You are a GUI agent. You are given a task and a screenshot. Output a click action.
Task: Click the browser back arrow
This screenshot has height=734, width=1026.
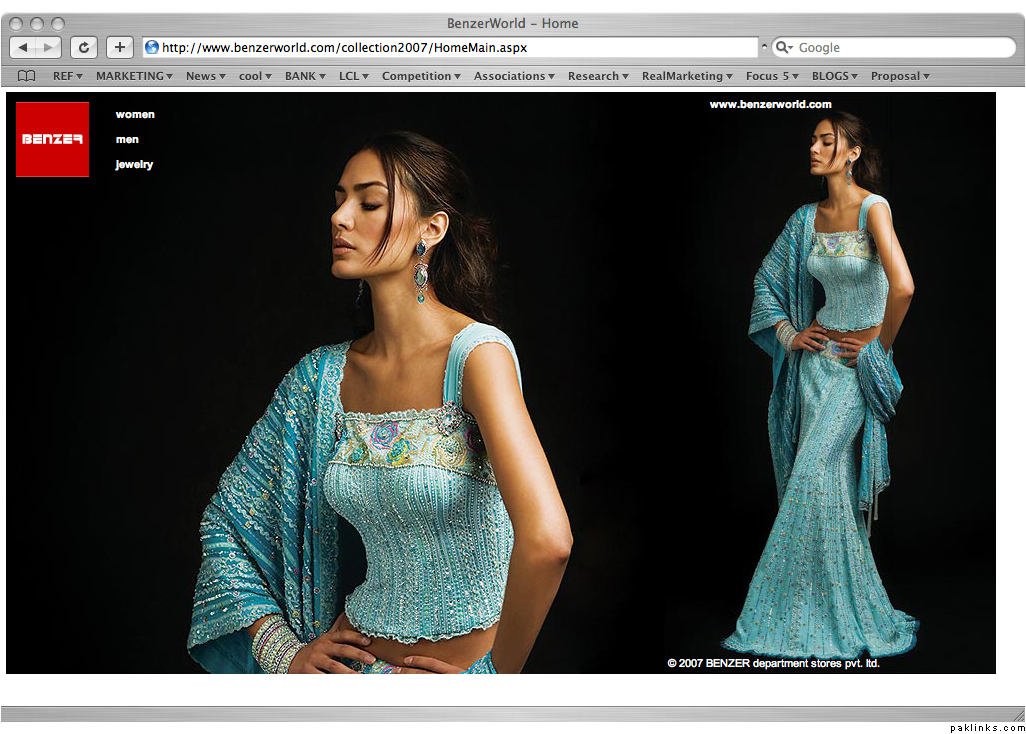coord(23,47)
